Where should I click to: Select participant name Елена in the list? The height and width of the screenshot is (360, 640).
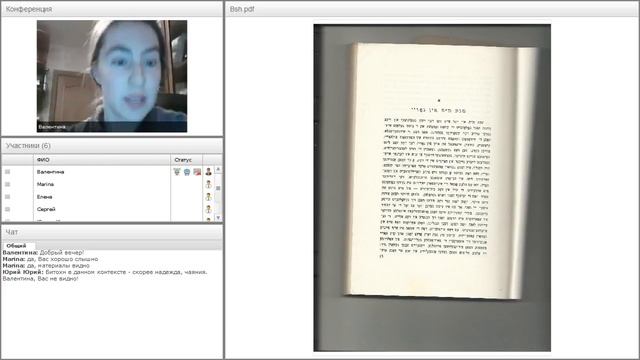click(x=44, y=197)
